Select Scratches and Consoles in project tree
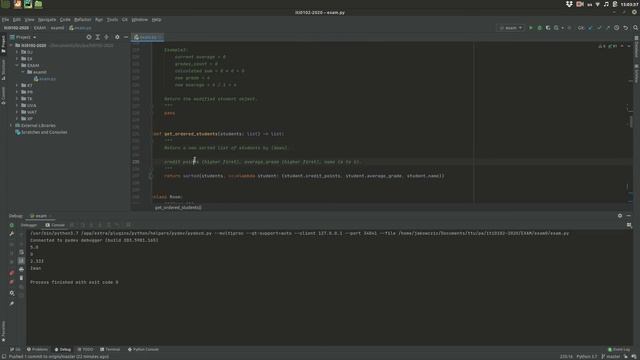 coord(41,132)
